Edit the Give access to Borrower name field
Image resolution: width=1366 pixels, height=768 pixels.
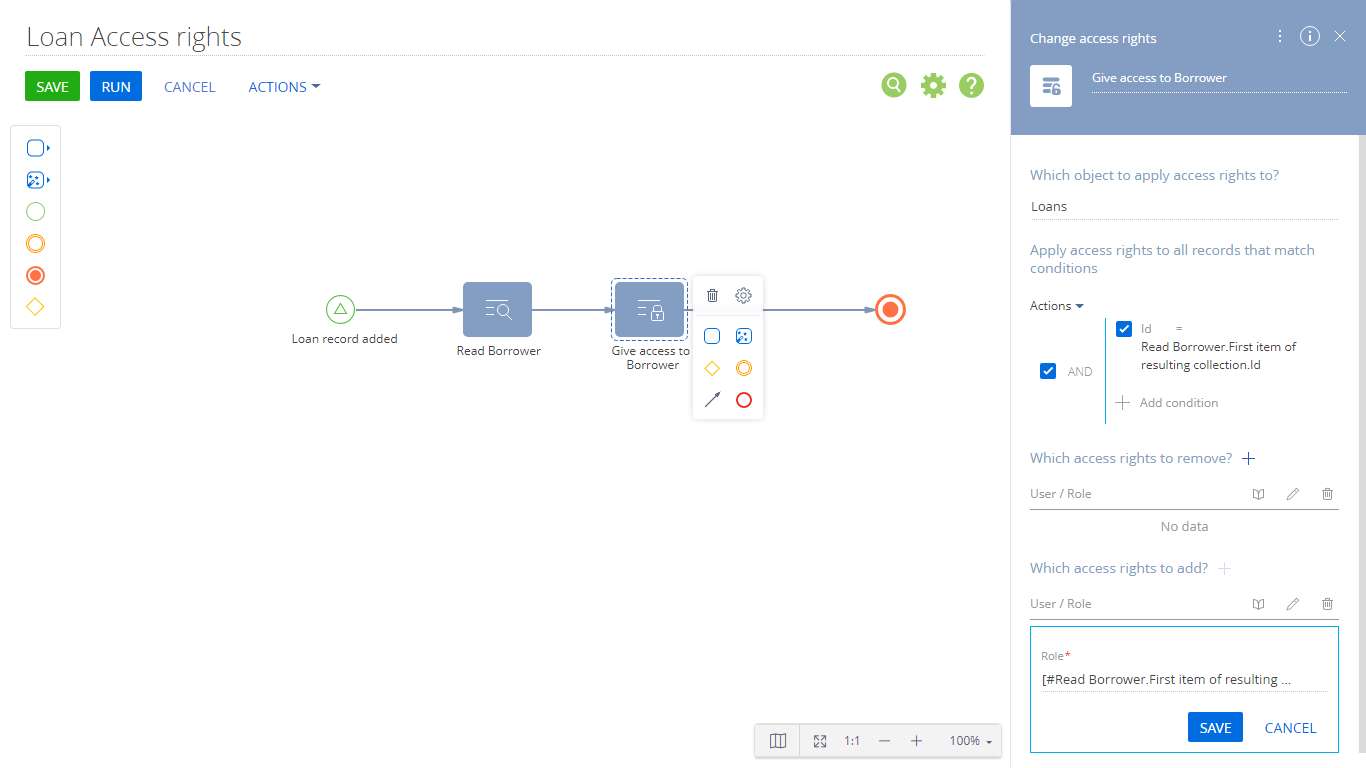click(x=1219, y=78)
